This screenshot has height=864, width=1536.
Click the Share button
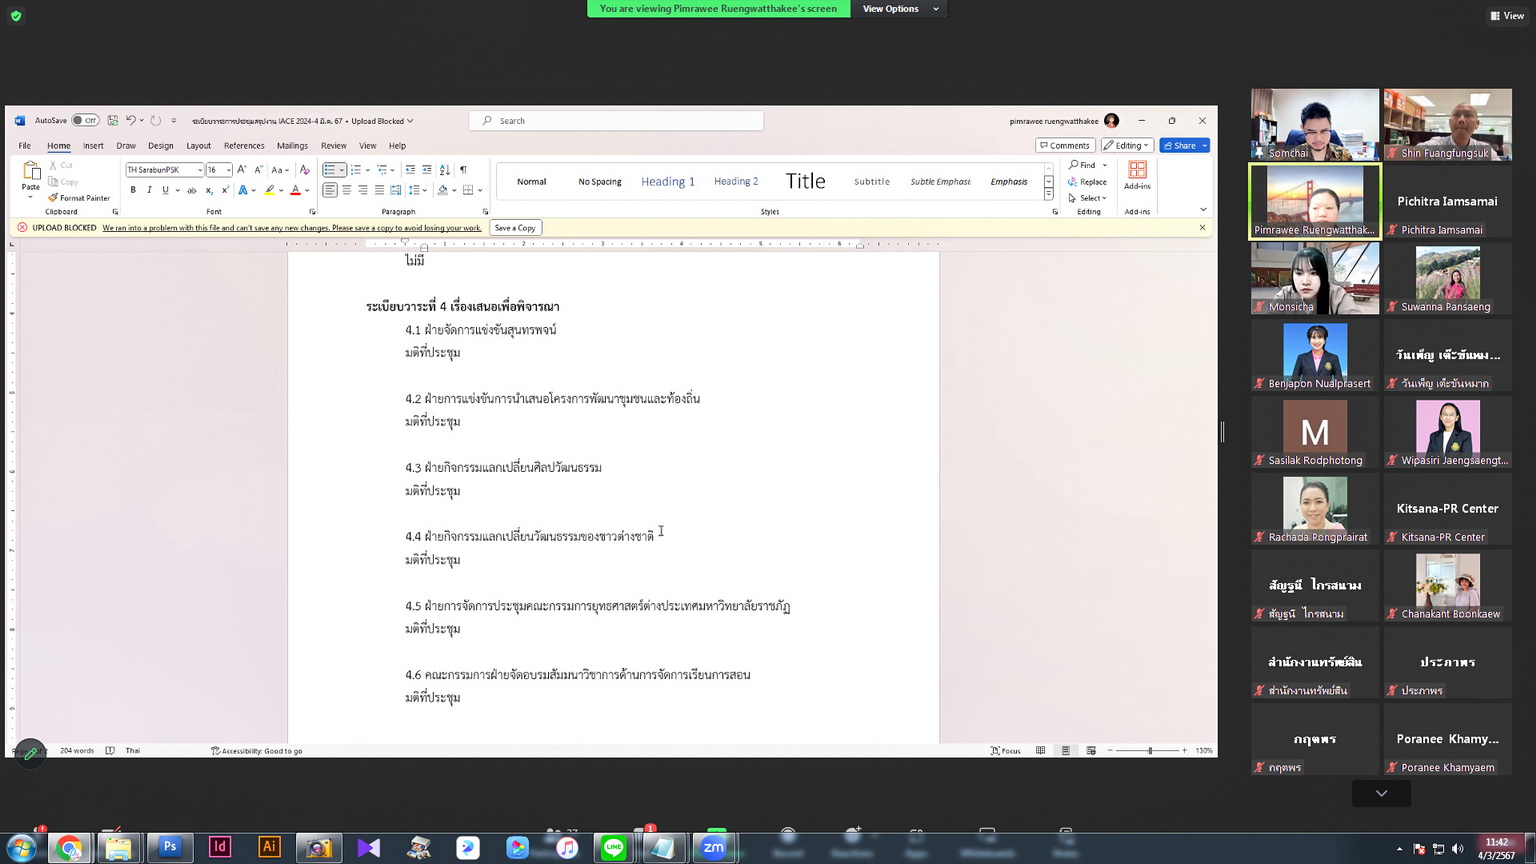pyautogui.click(x=1184, y=146)
